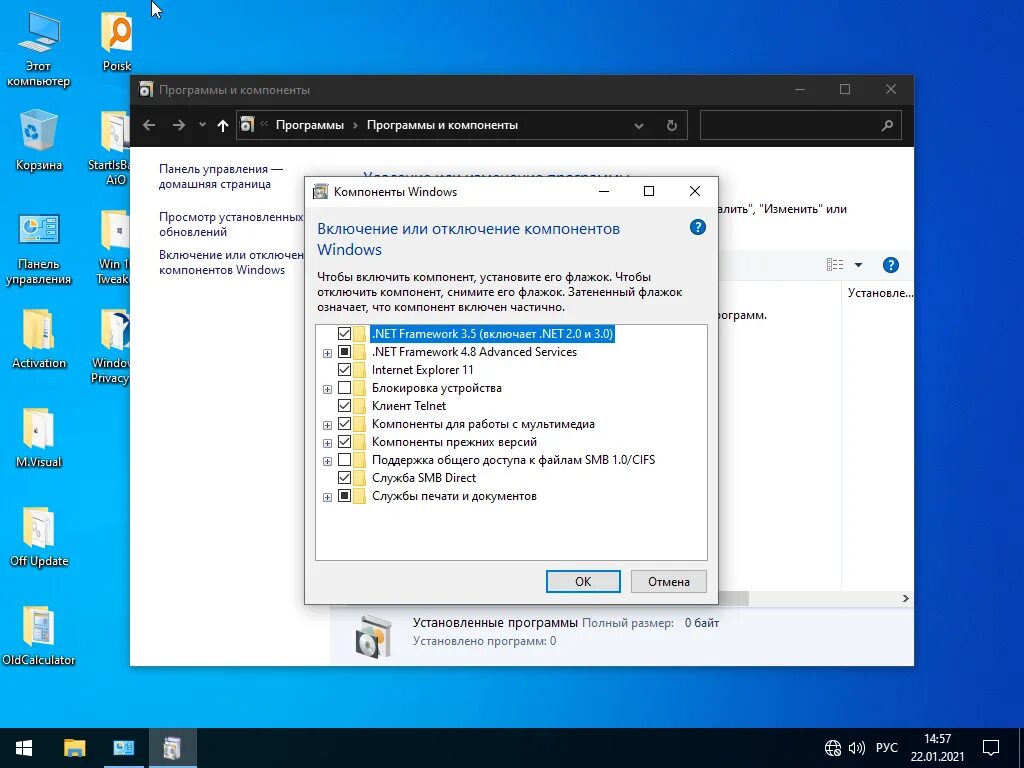
Task: Select the Activation folder on desktop
Action: 39,340
